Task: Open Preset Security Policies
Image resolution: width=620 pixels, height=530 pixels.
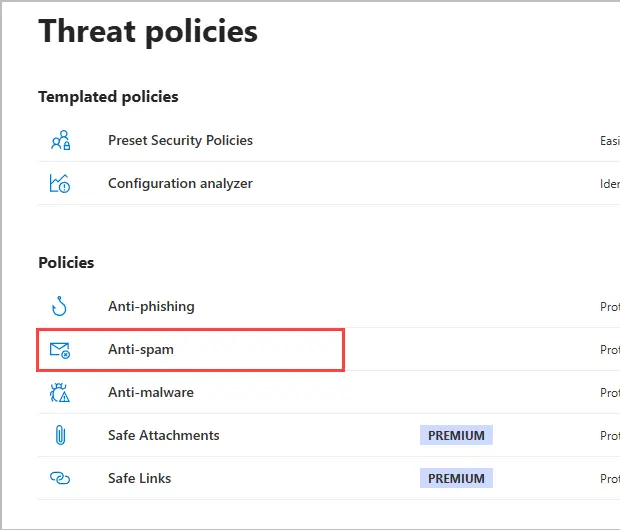Action: (180, 141)
